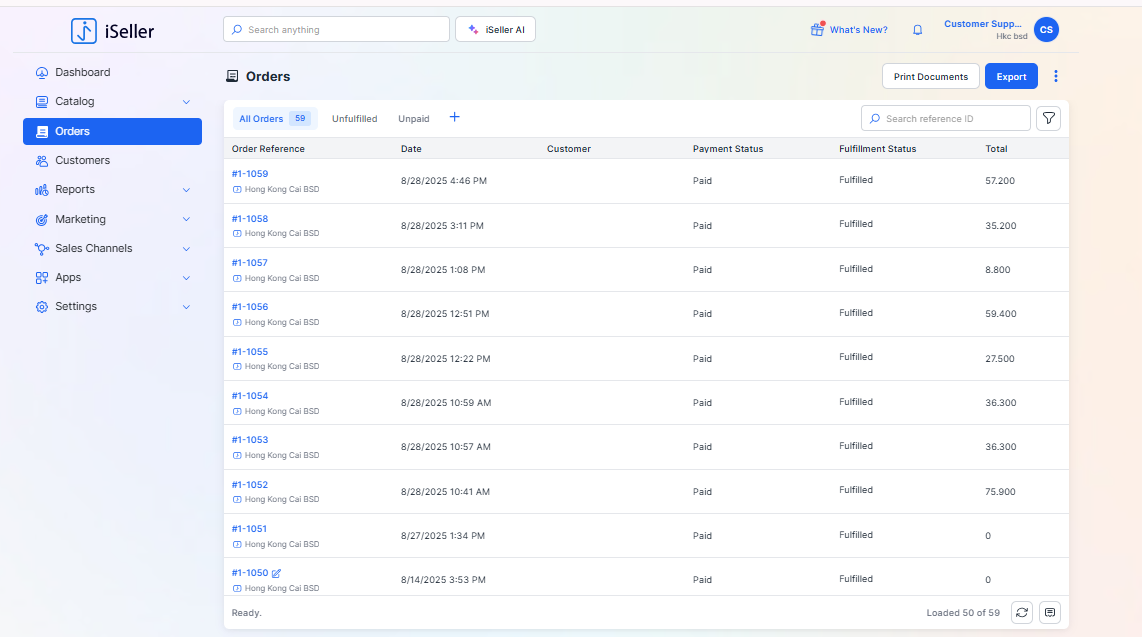
Task: Click the 75.900 total value
Action: [x=1000, y=492]
